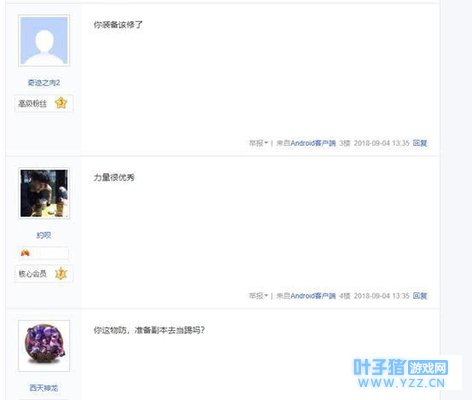Viewport: 472px width, 400px height.
Task: Click the 高级粉丝 title badge
Action: click(x=32, y=104)
